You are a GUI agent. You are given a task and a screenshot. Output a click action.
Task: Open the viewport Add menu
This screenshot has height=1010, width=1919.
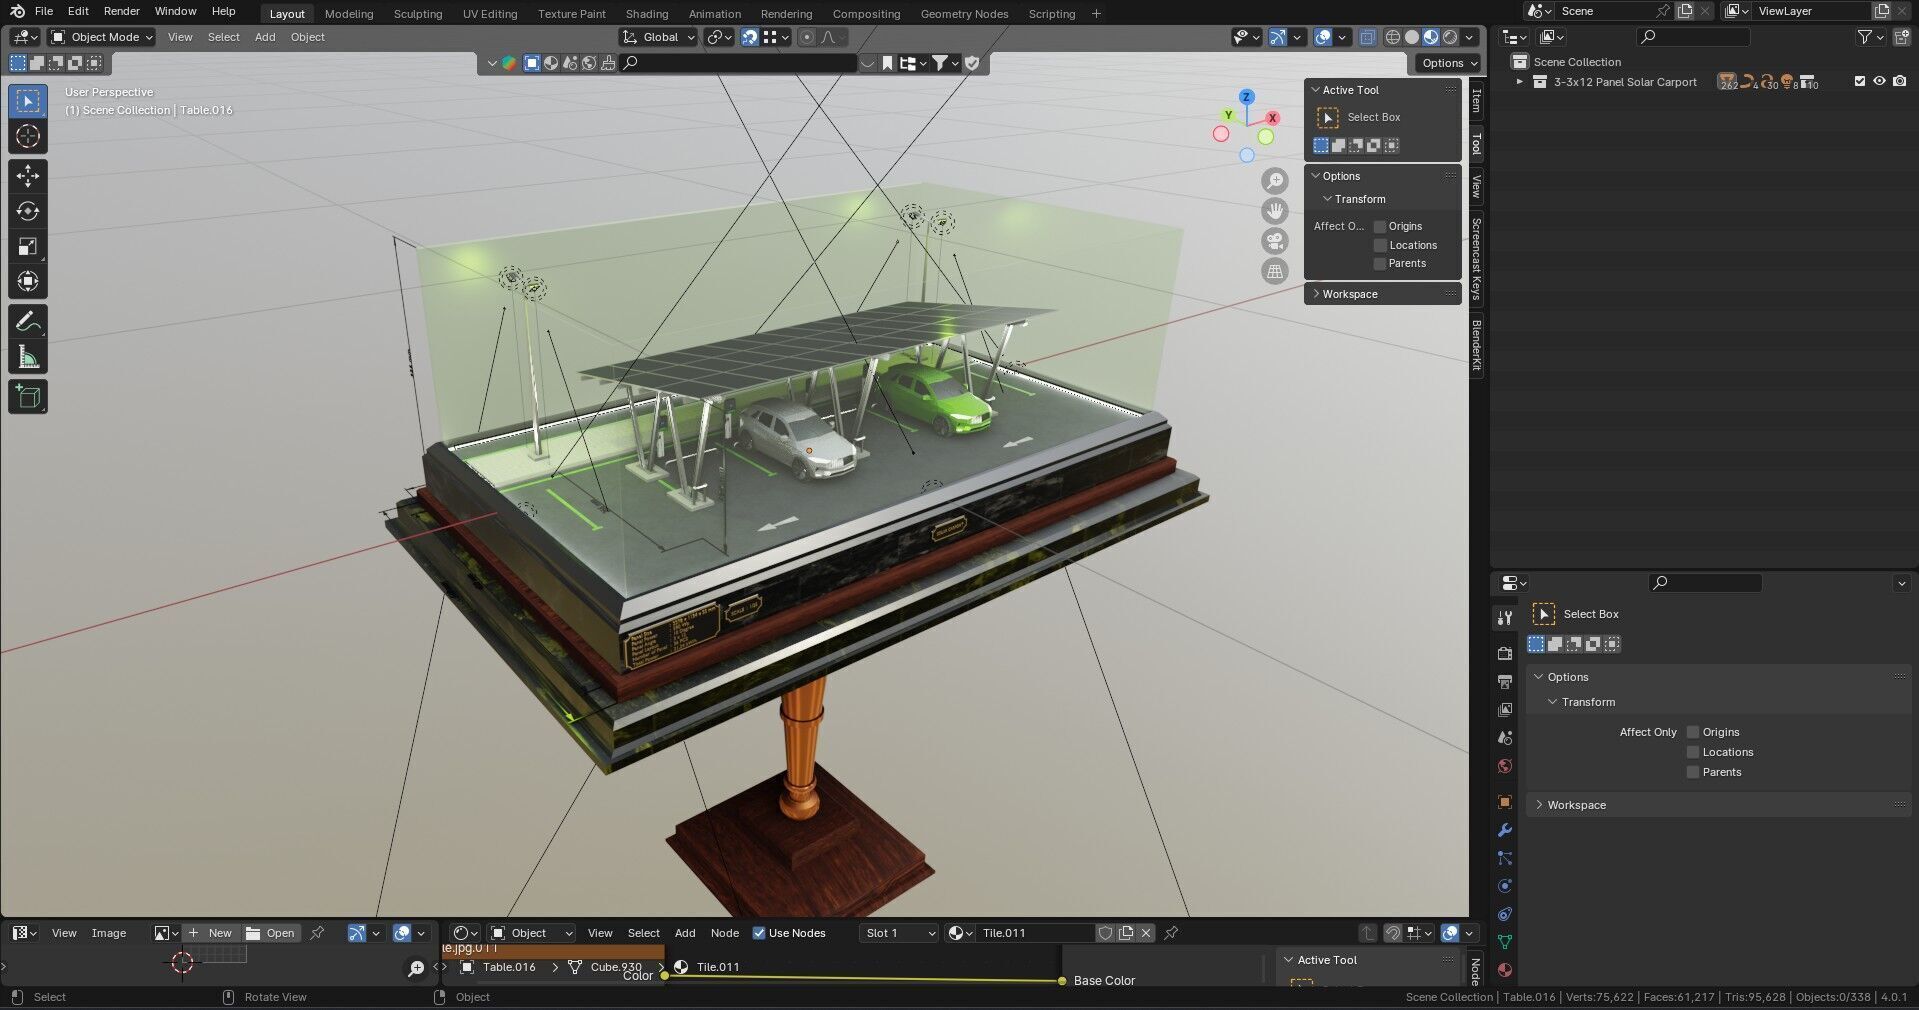point(265,37)
